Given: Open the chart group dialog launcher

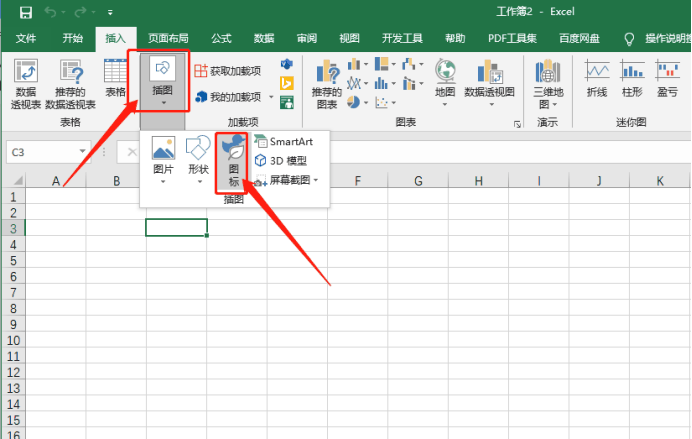Looking at the screenshot, I should (x=517, y=125).
